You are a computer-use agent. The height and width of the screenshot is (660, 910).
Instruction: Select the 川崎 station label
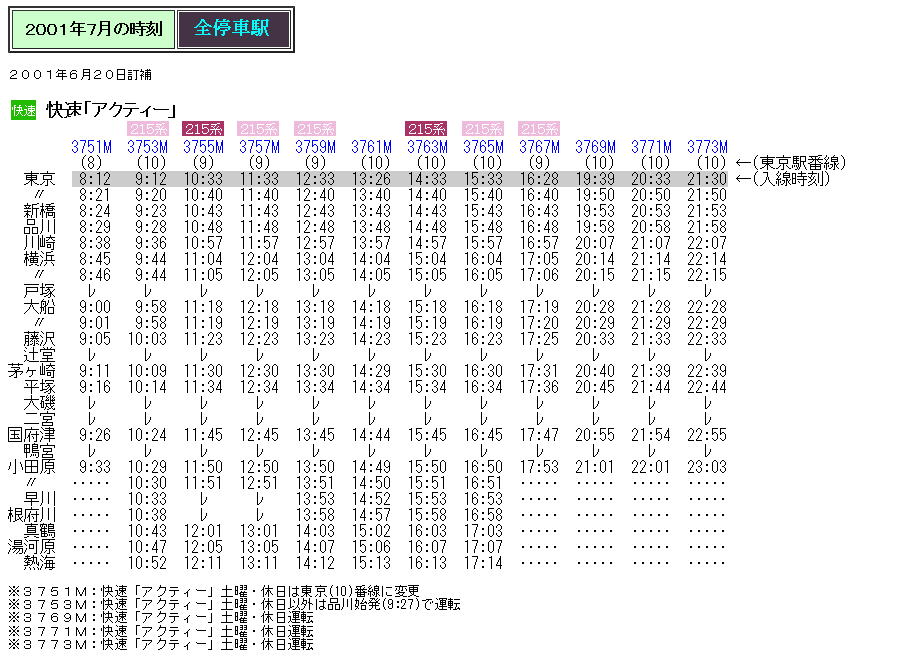[39, 243]
